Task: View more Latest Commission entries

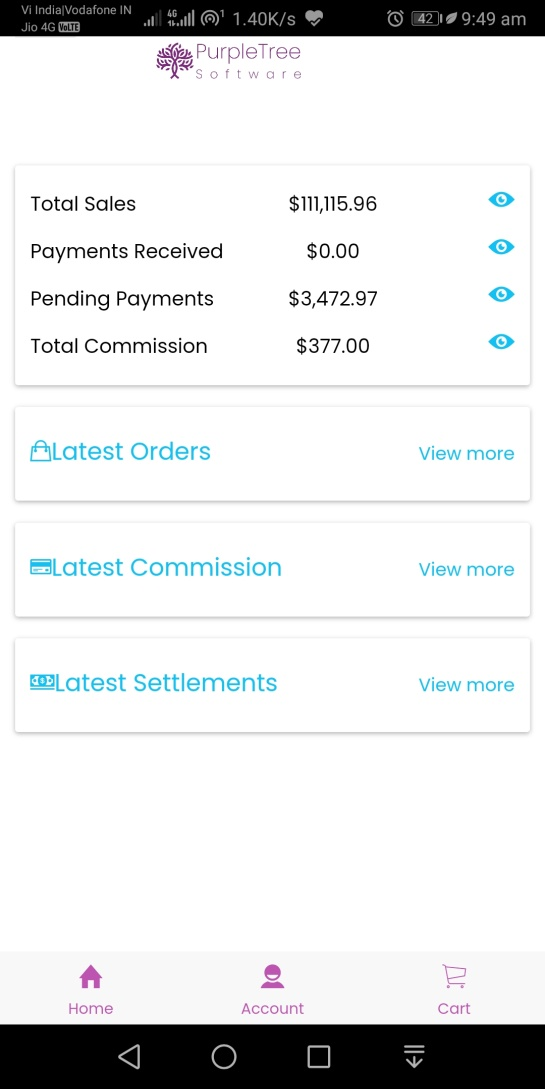Action: (467, 570)
